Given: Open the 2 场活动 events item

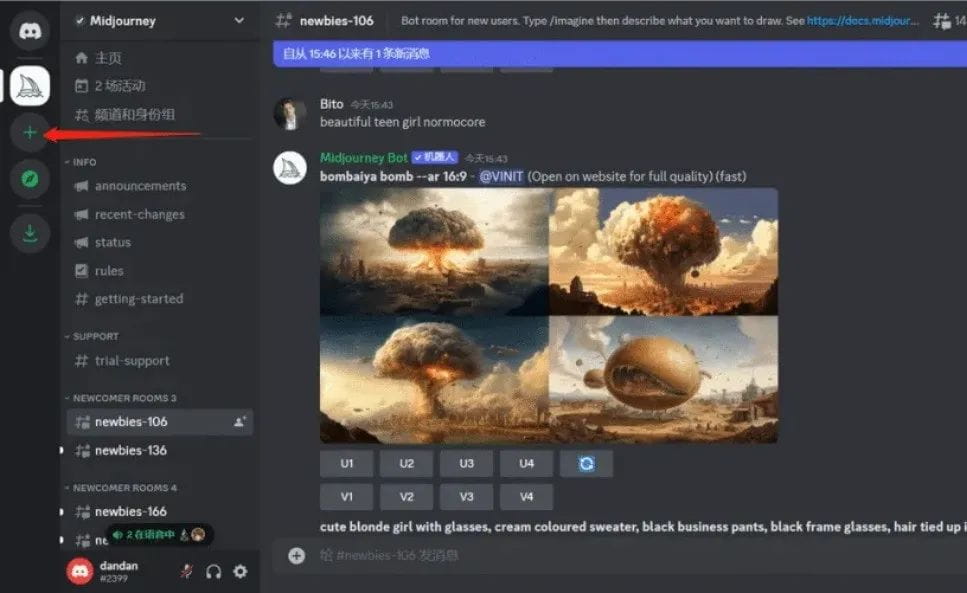Looking at the screenshot, I should tap(110, 86).
